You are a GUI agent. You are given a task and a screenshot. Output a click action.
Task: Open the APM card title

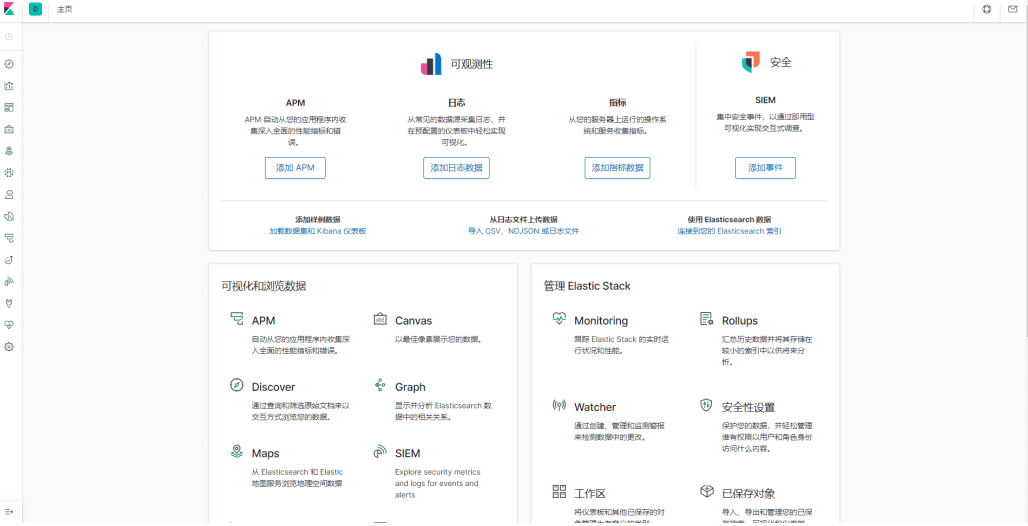pyautogui.click(x=264, y=321)
